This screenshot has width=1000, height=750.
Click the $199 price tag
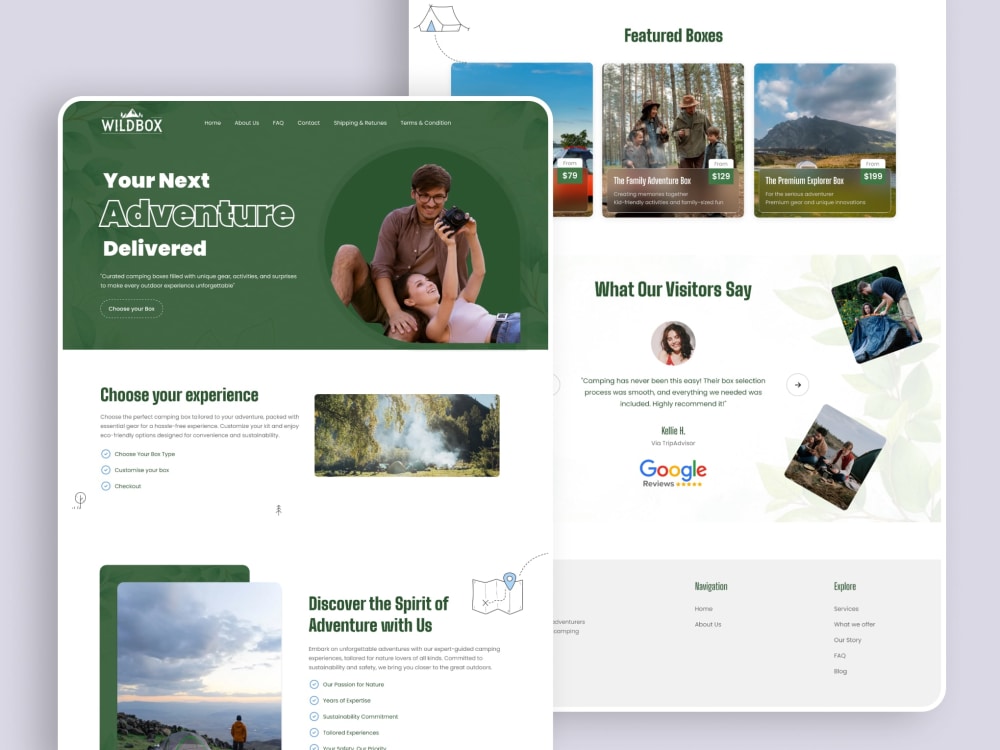click(872, 176)
